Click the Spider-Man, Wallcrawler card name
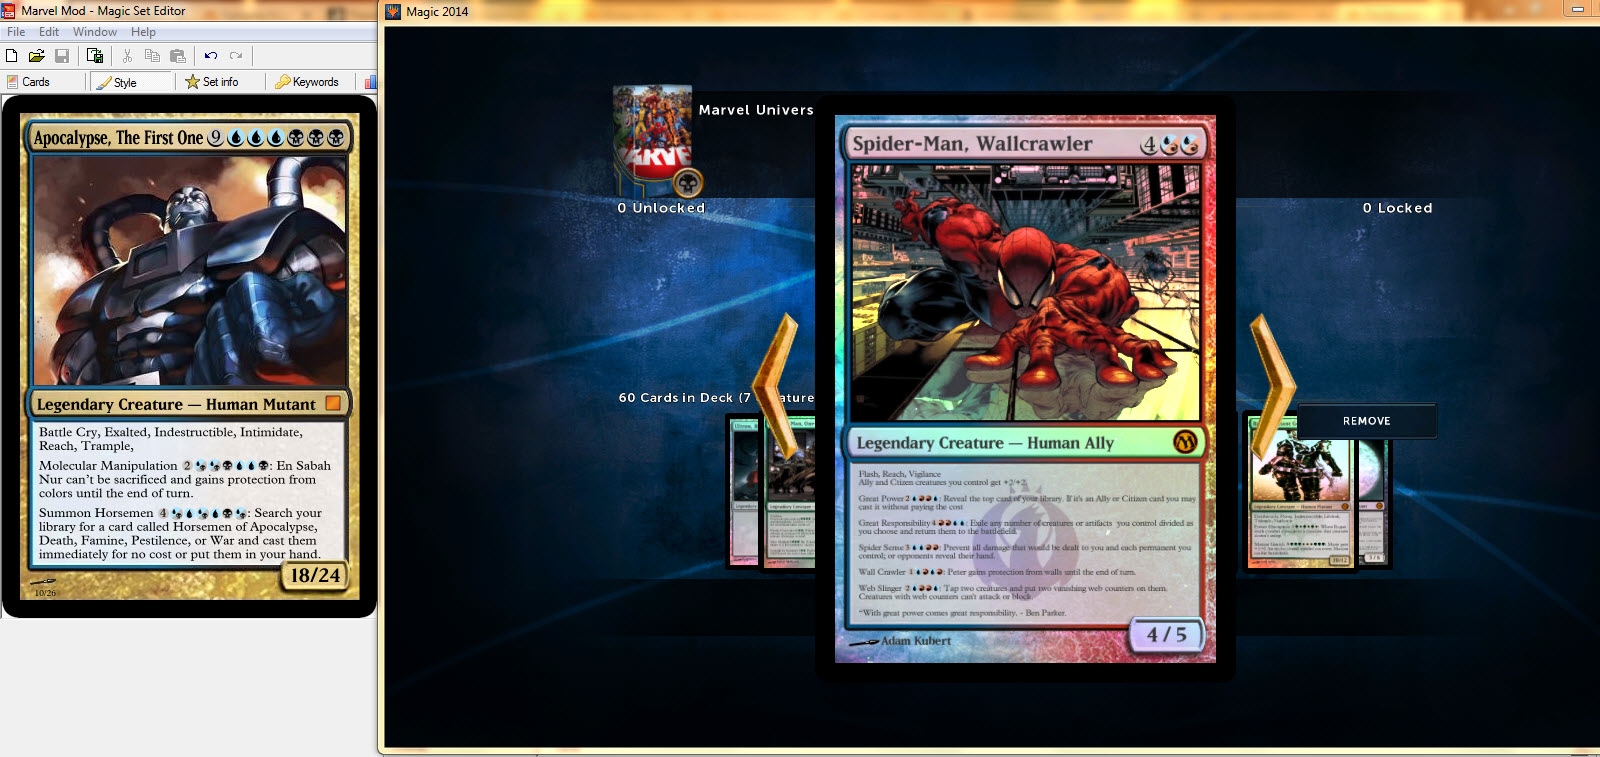This screenshot has height=757, width=1600. click(x=972, y=144)
